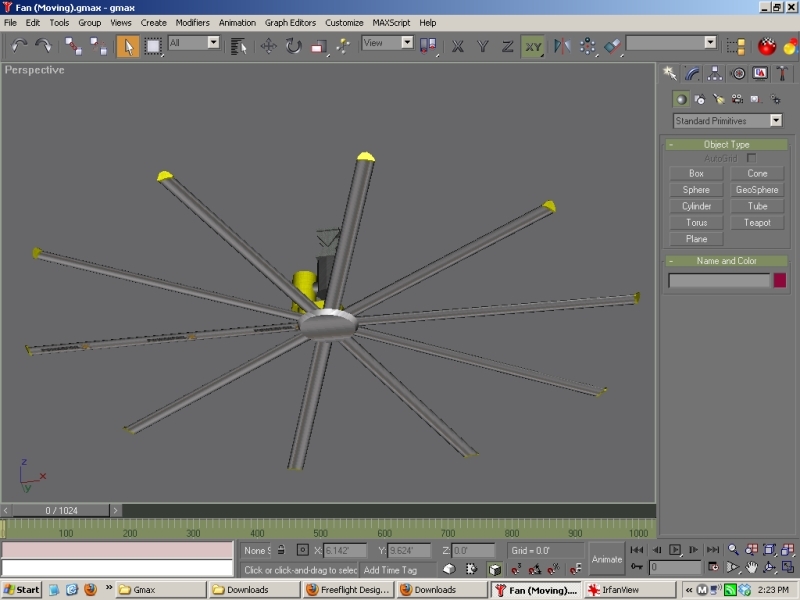Screen dimensions: 800x600
Task: Collapse the Object Type rollout
Action: 727,144
